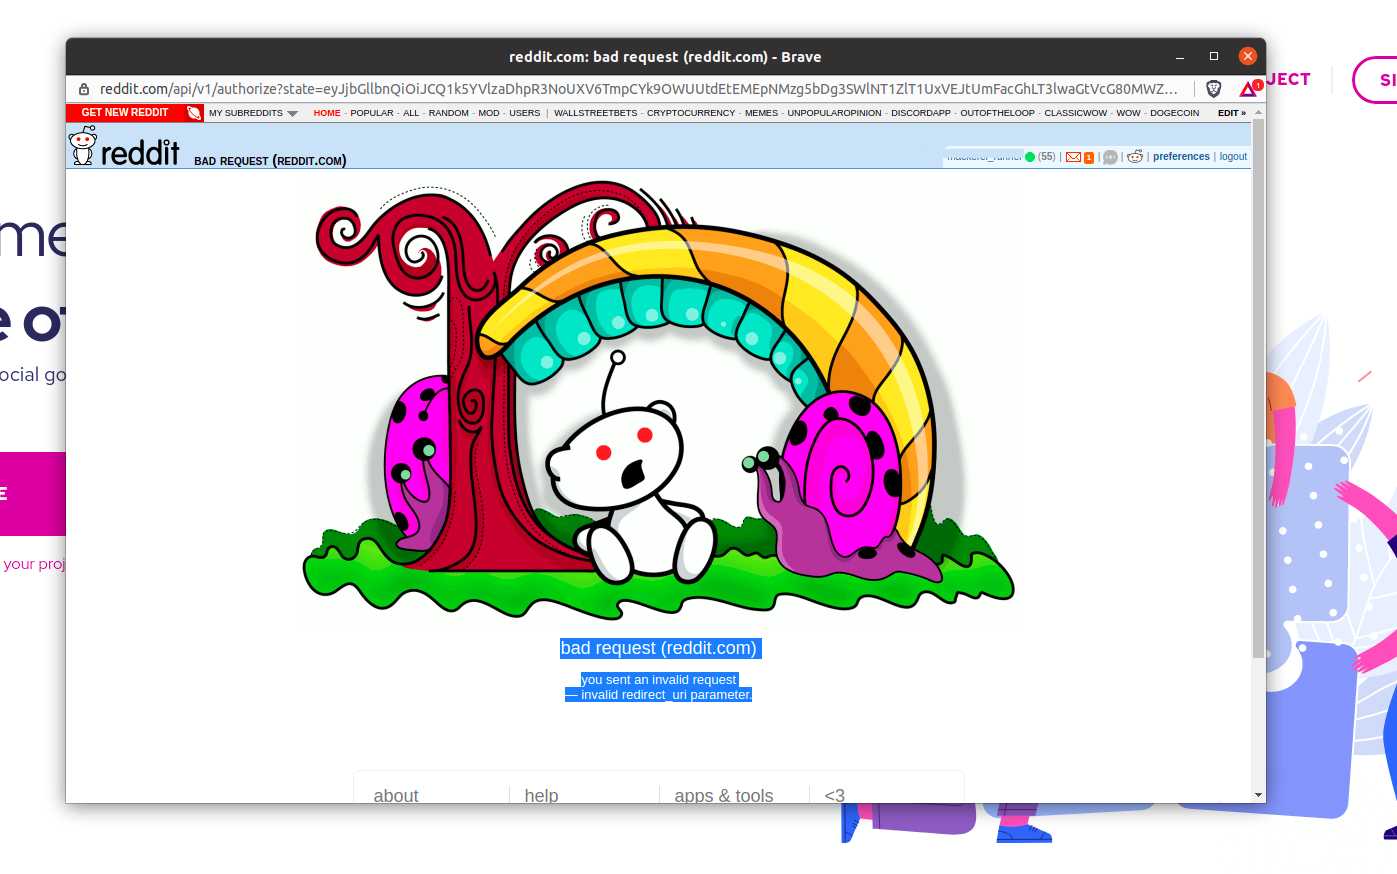
Task: Click the '<3' footer heading
Action: click(835, 796)
